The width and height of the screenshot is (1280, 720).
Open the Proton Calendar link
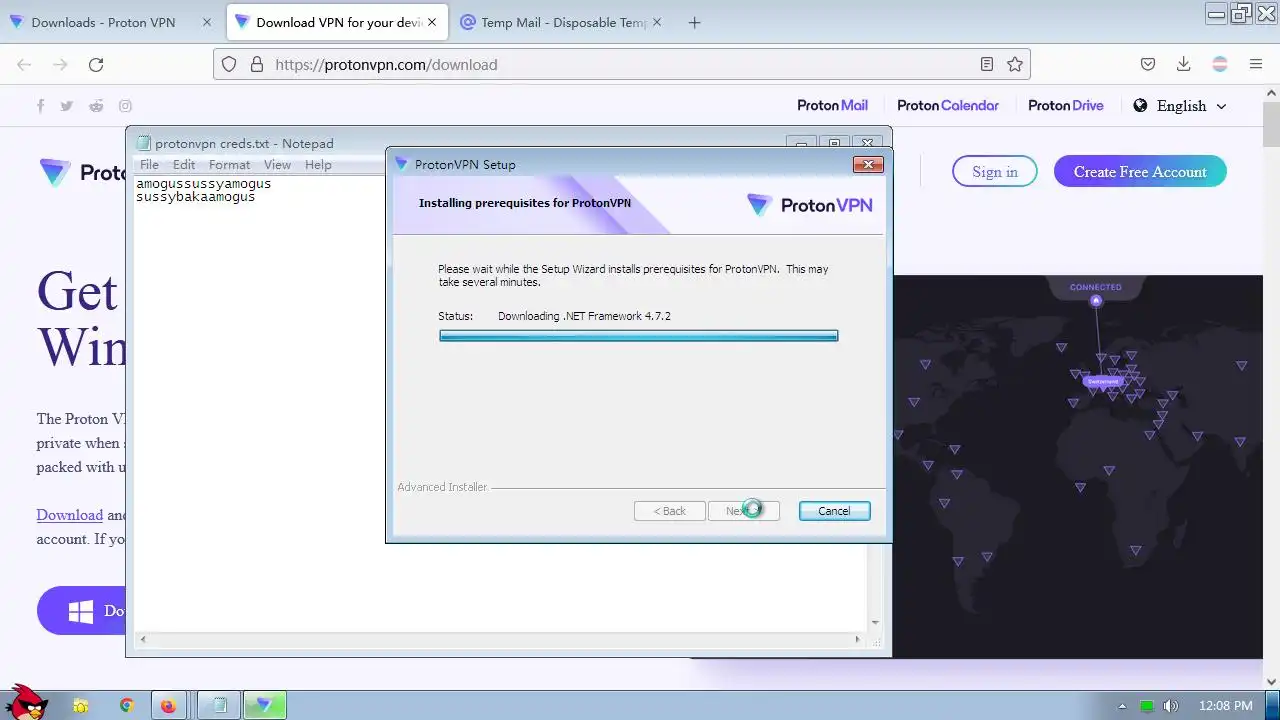948,106
